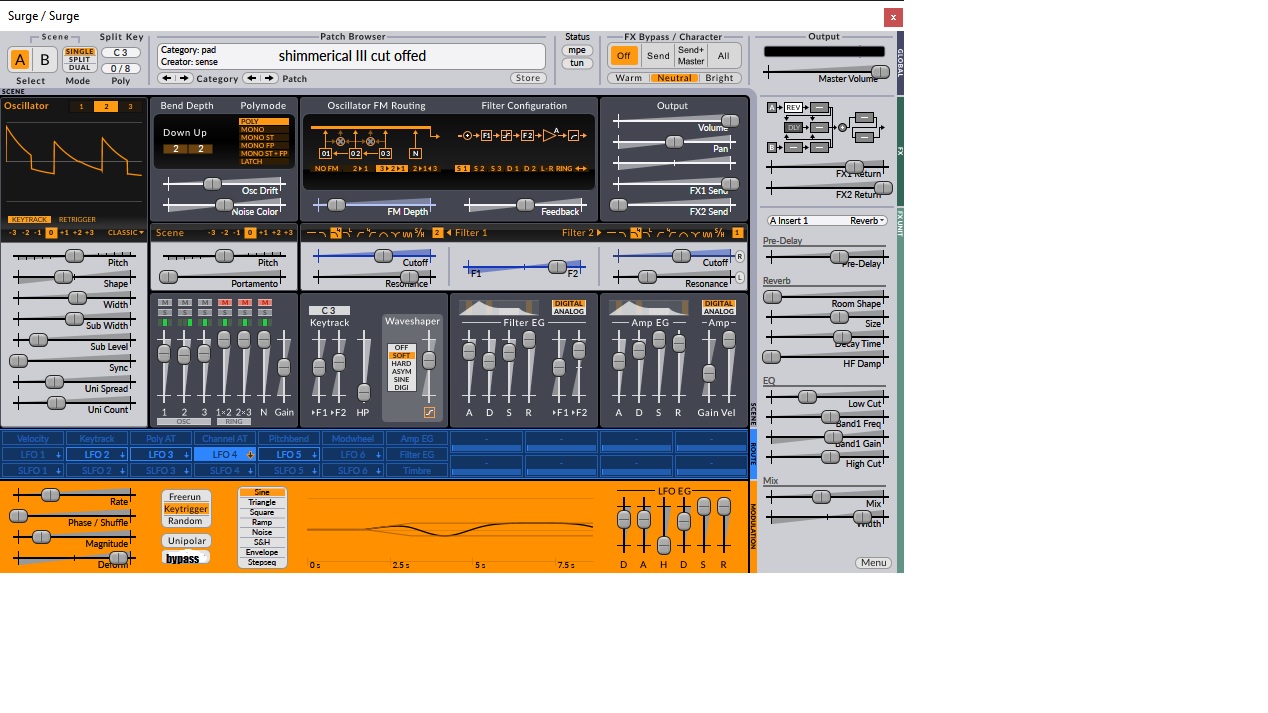The height and width of the screenshot is (713, 1268).
Task: Select oscillator tab 1
Action: (81, 106)
